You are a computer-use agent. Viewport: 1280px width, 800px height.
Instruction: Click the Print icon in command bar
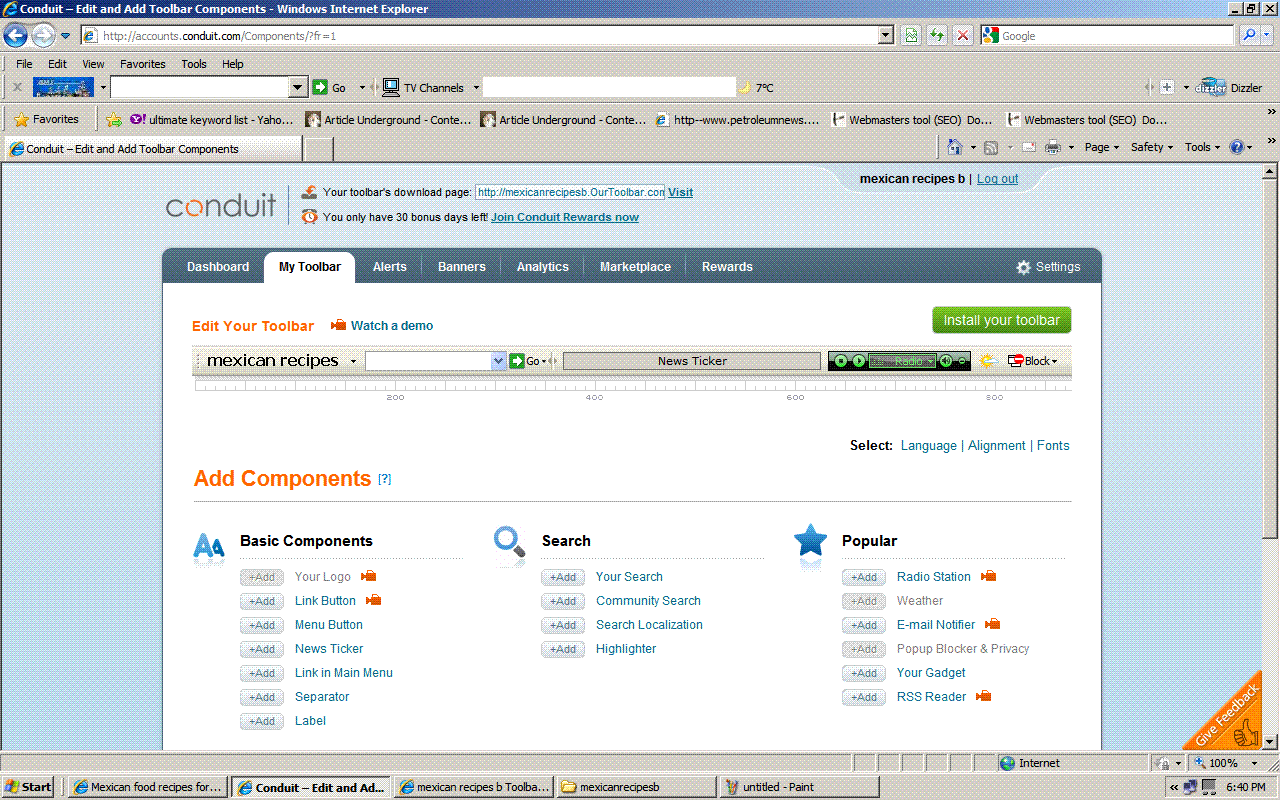[x=1053, y=147]
